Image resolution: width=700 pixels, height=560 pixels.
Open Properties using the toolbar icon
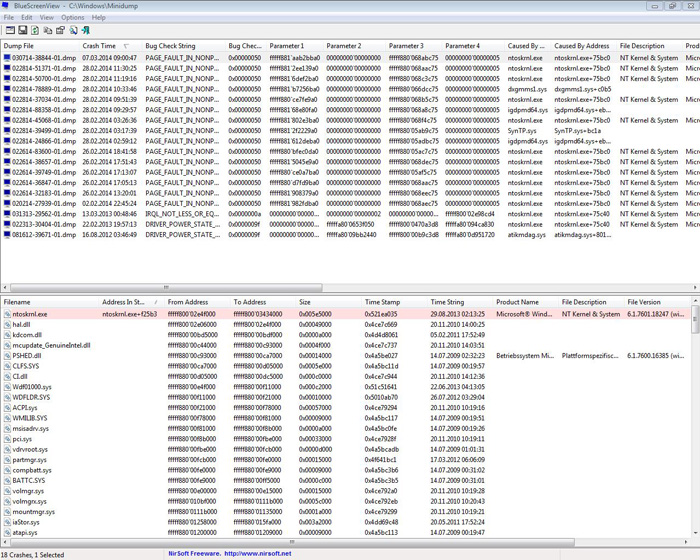click(60, 31)
